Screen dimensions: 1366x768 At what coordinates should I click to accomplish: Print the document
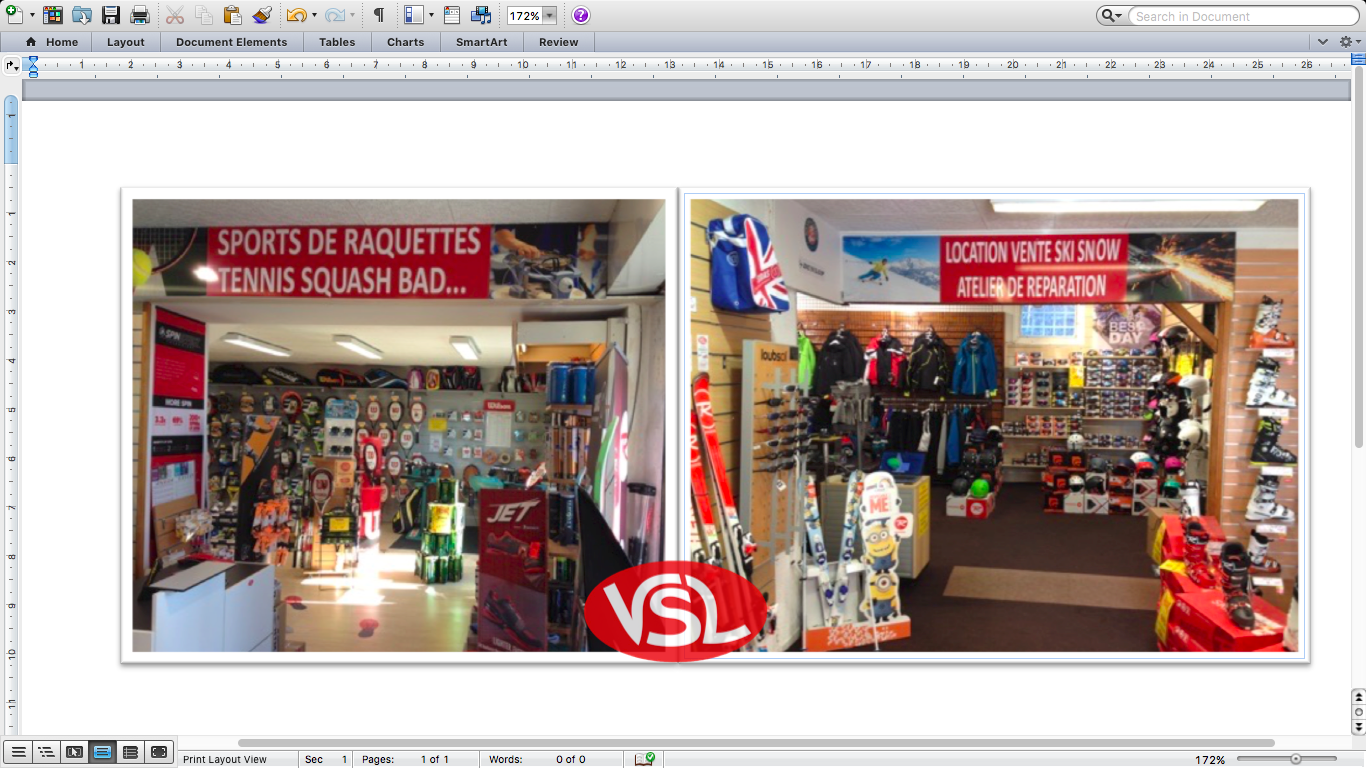(141, 15)
